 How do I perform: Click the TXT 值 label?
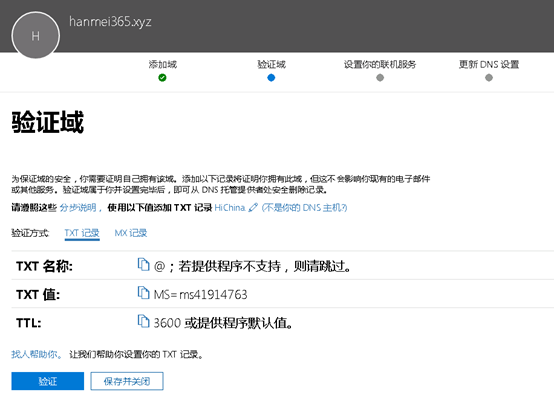click(38, 294)
